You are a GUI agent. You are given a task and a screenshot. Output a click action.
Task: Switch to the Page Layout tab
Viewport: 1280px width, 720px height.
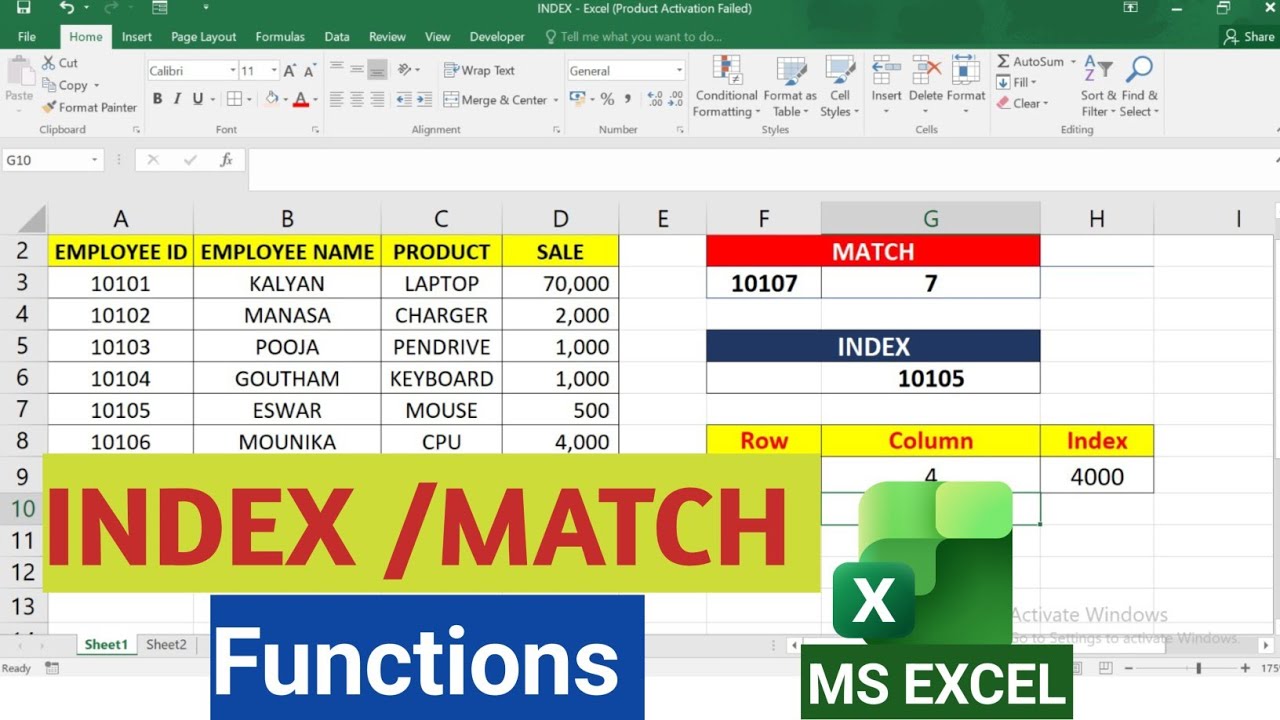point(204,37)
